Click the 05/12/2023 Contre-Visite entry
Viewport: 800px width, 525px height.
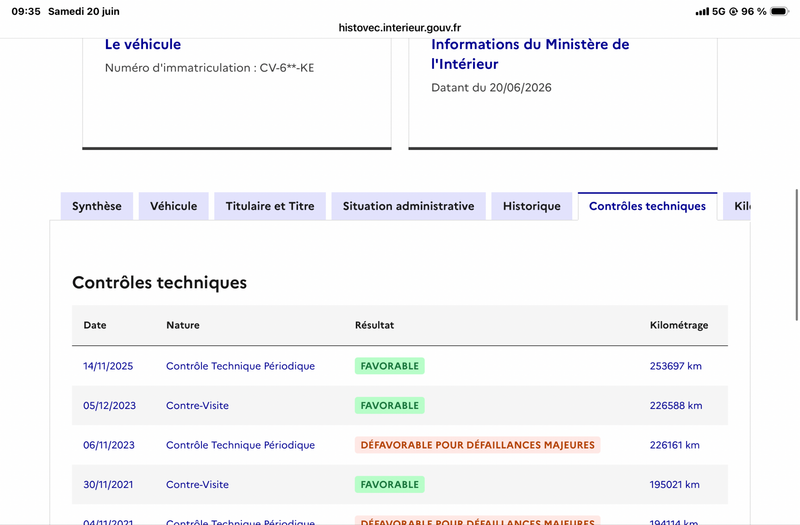point(197,406)
